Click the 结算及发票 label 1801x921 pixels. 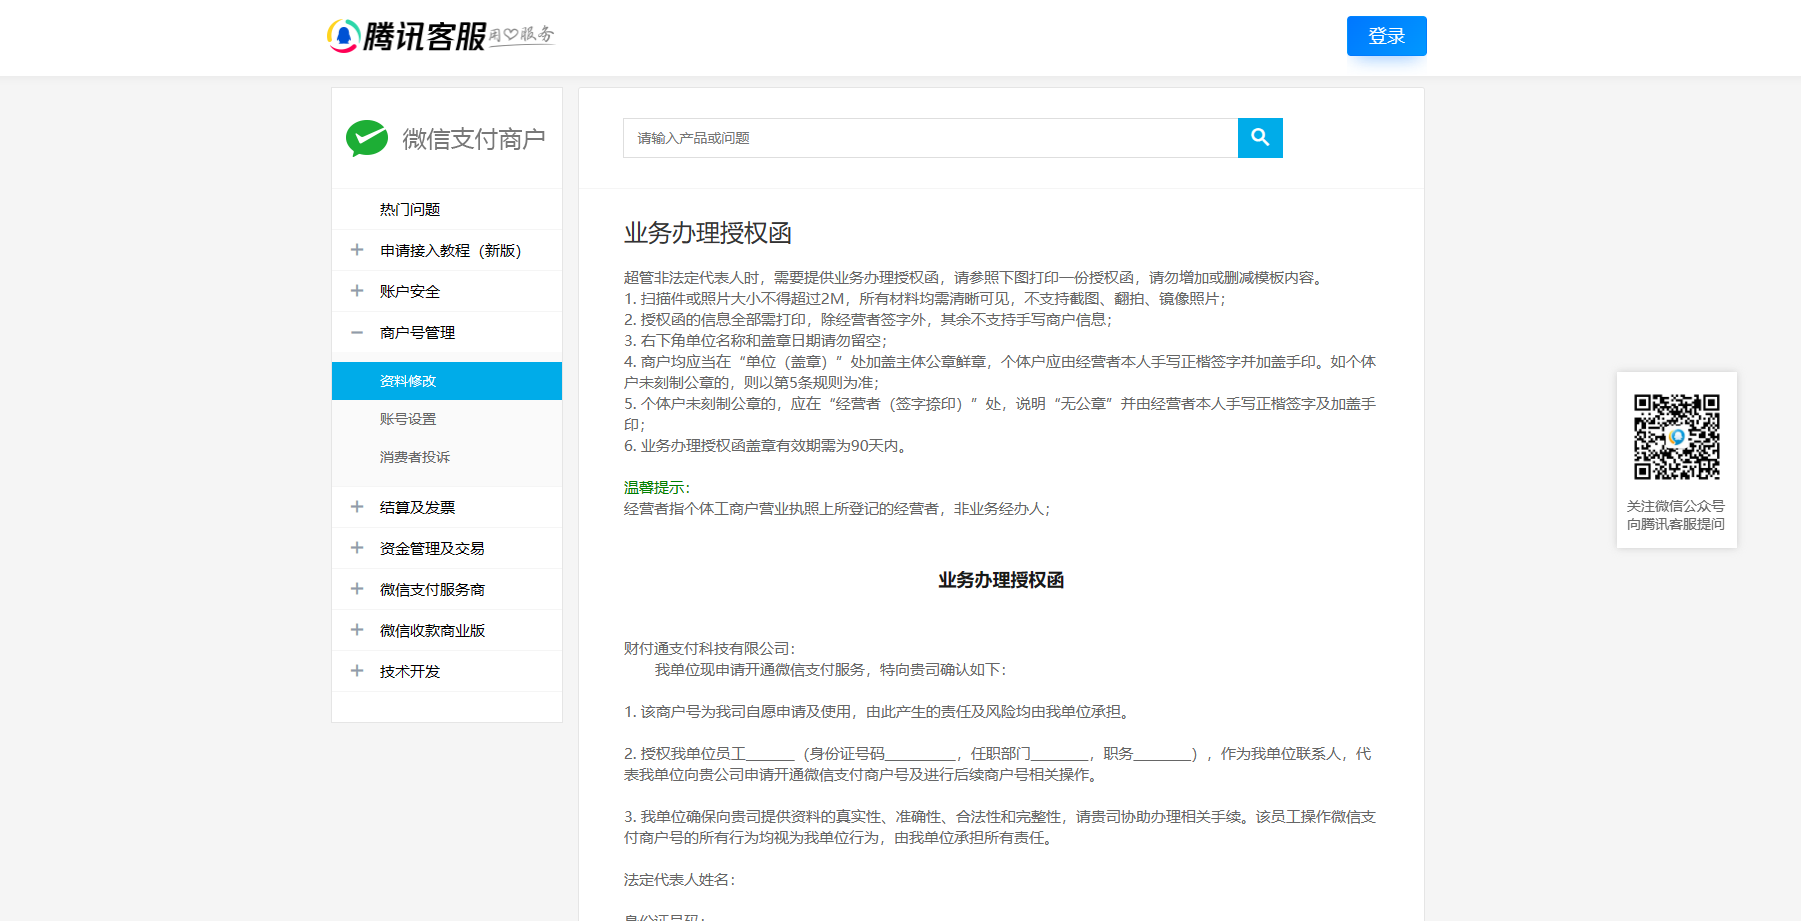tap(417, 507)
